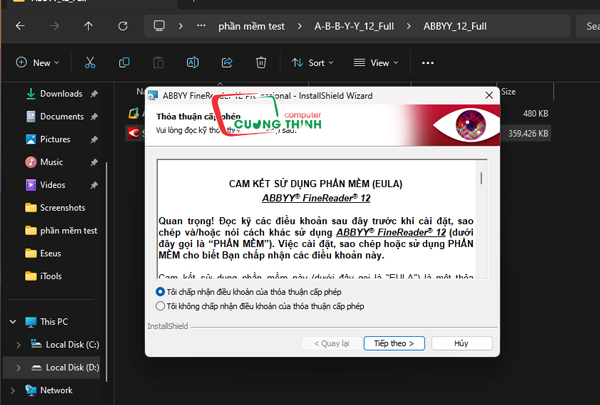Open the Sort dropdown
Screen dimensions: 600x405
[312, 62]
